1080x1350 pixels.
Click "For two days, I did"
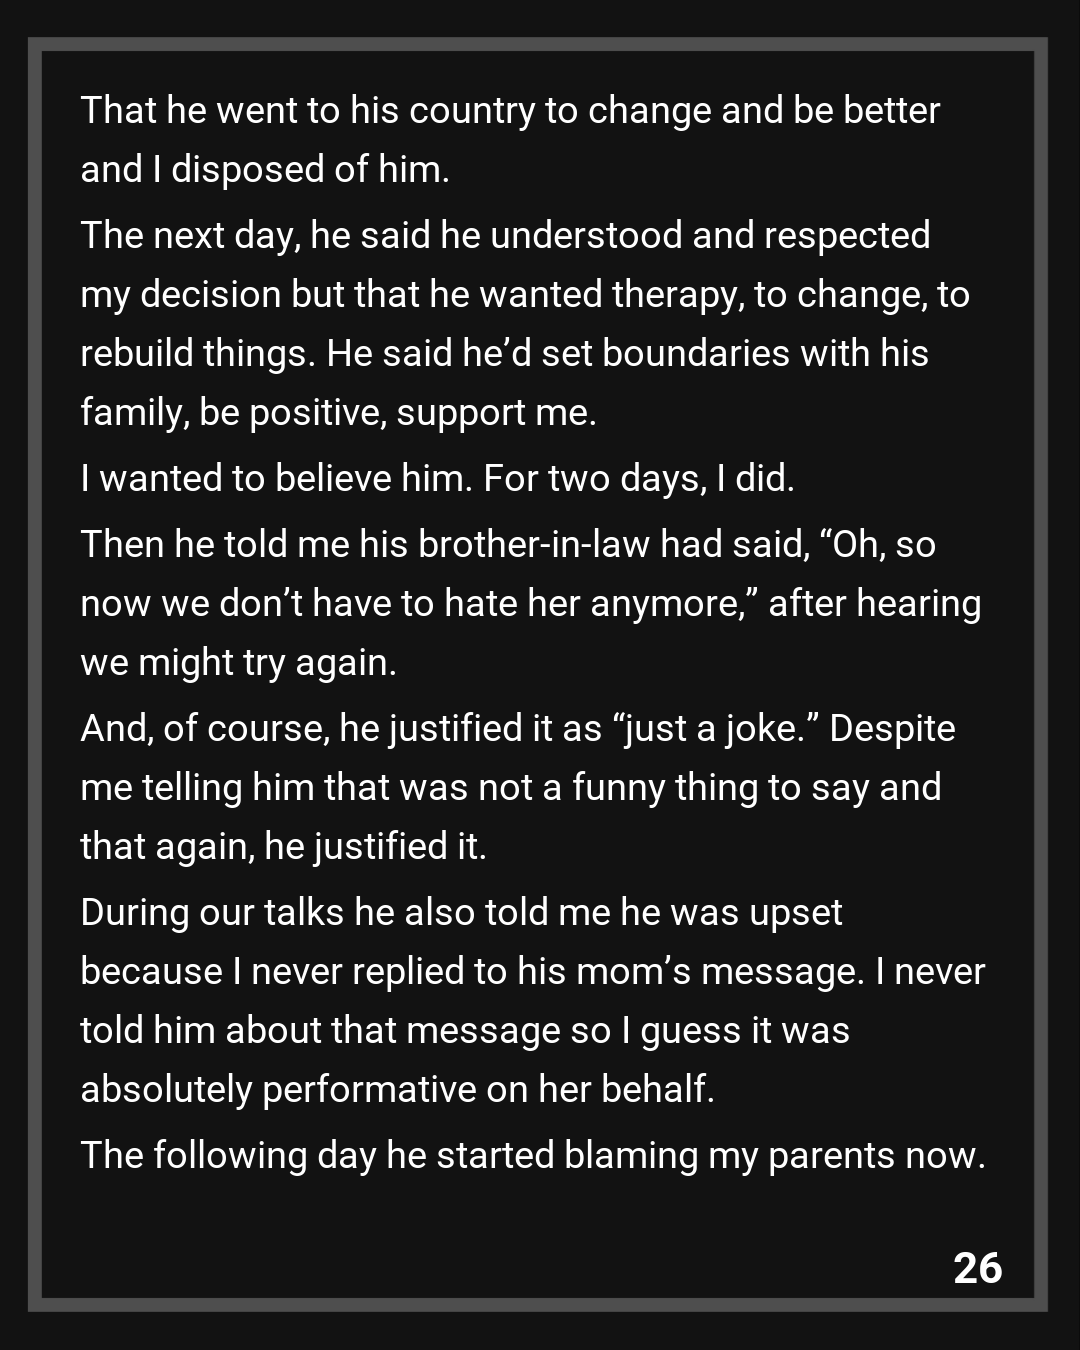pyautogui.click(x=638, y=478)
